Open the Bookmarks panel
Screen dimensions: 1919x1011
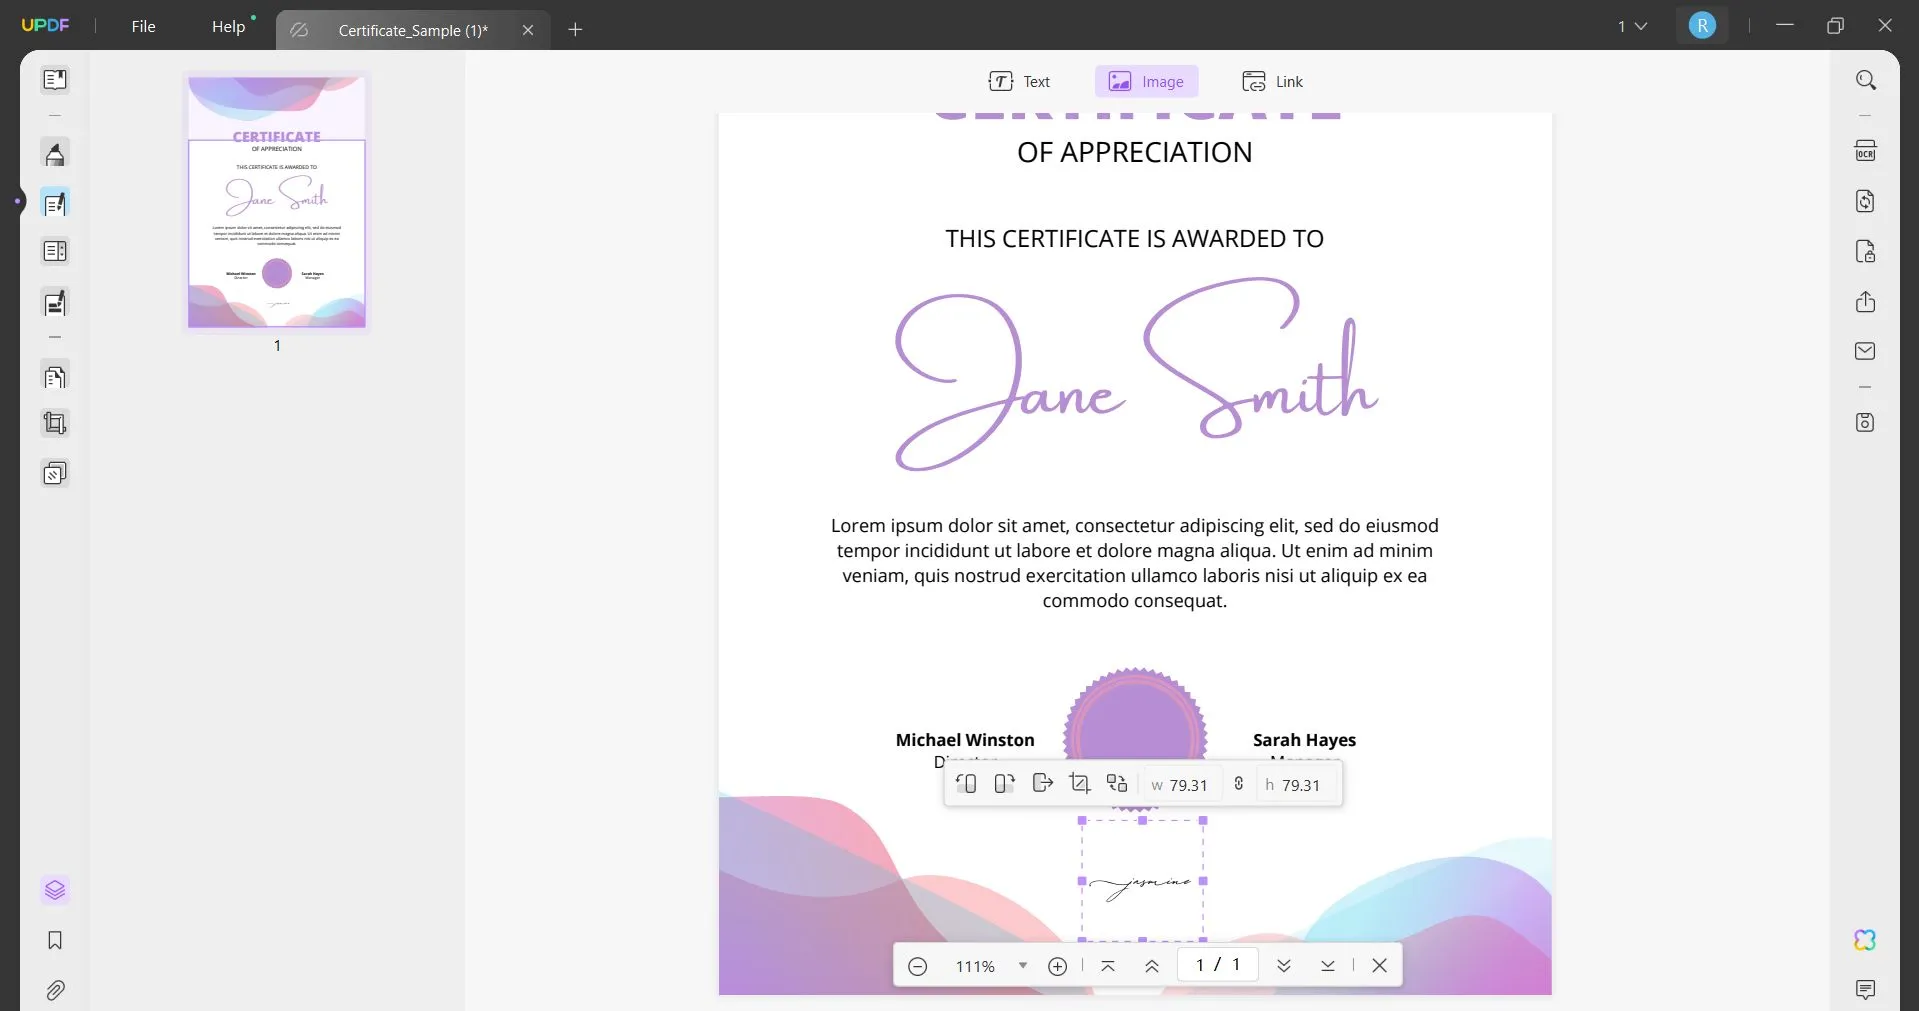pyautogui.click(x=55, y=940)
